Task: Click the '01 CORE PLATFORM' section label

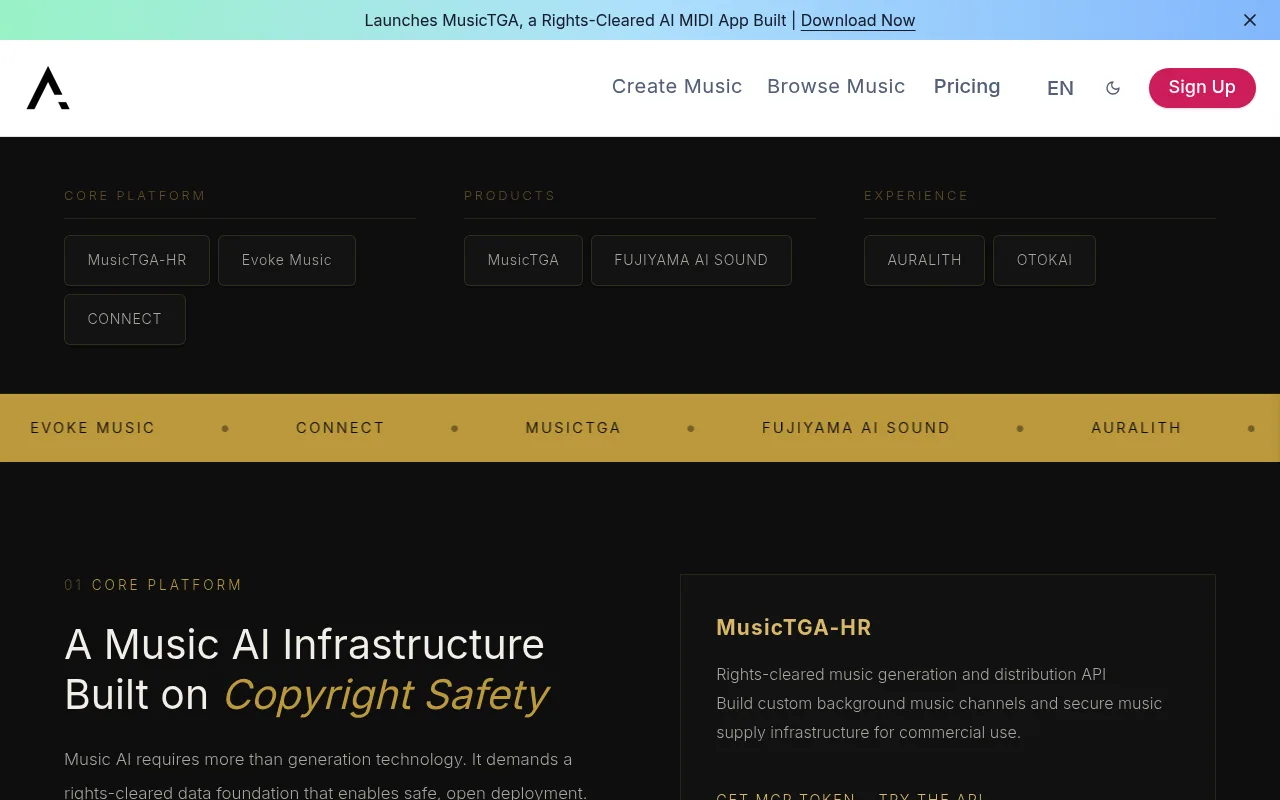Action: (x=153, y=585)
